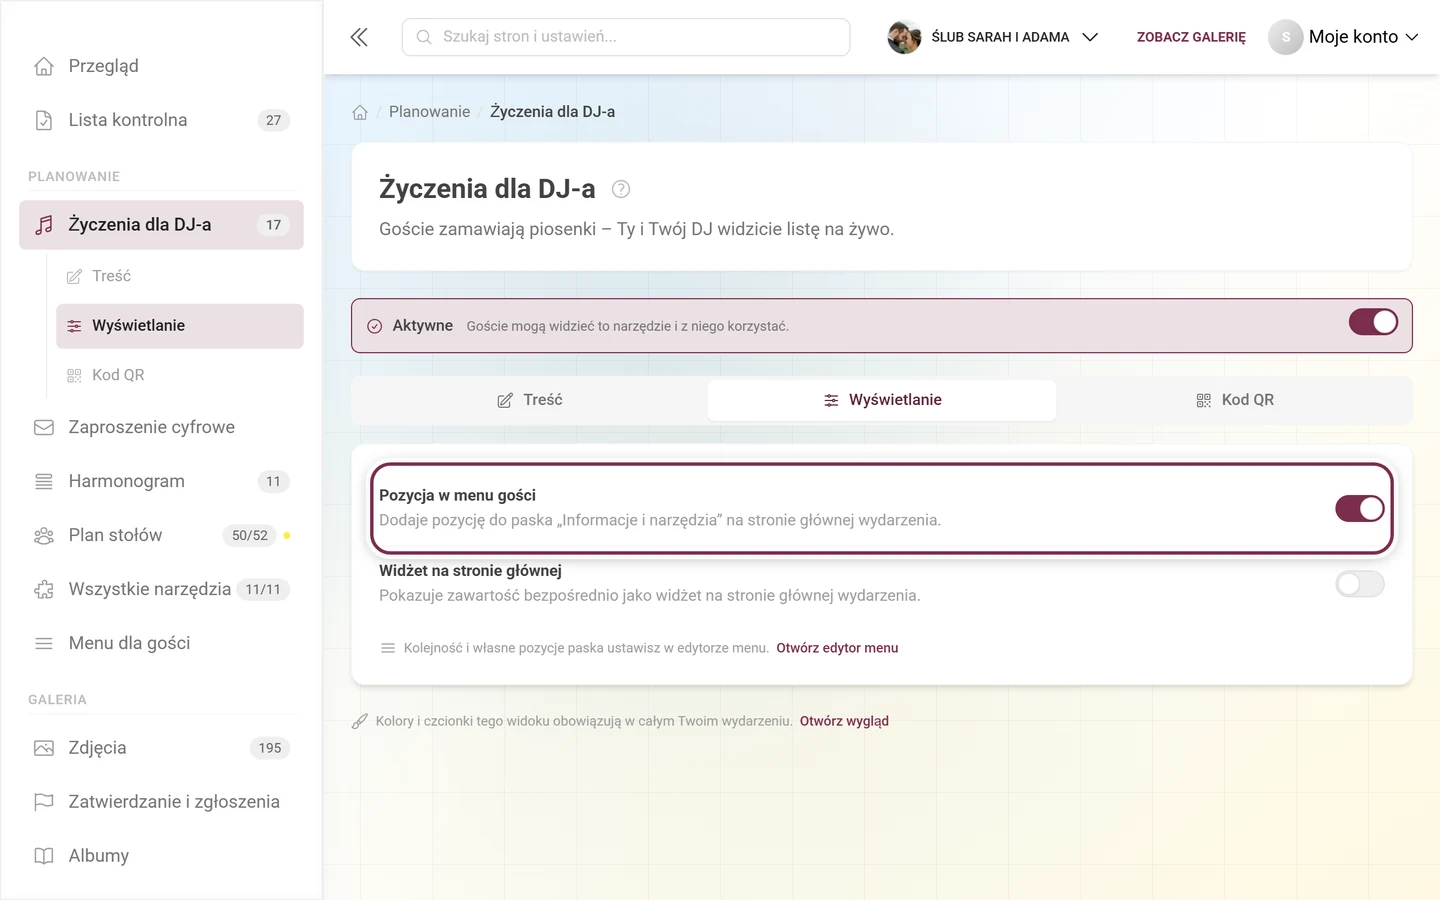Click the Otwórz edytor menu link
This screenshot has height=900, width=1440.
click(837, 648)
